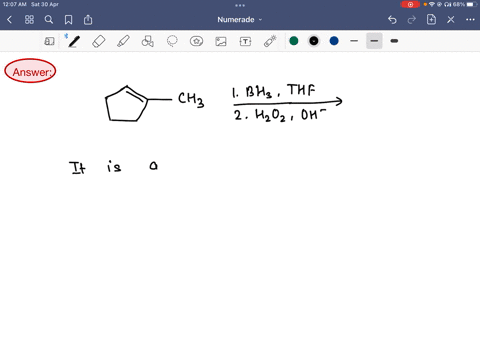
Task: Undo the last stroke
Action: pyautogui.click(x=392, y=20)
